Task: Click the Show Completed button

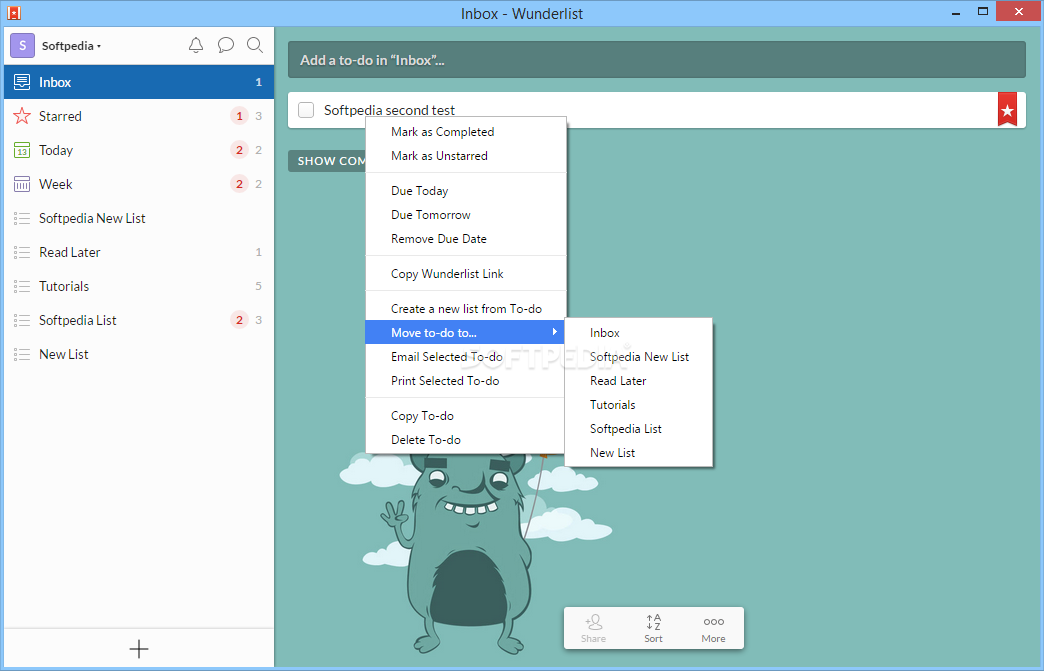Action: (x=327, y=161)
